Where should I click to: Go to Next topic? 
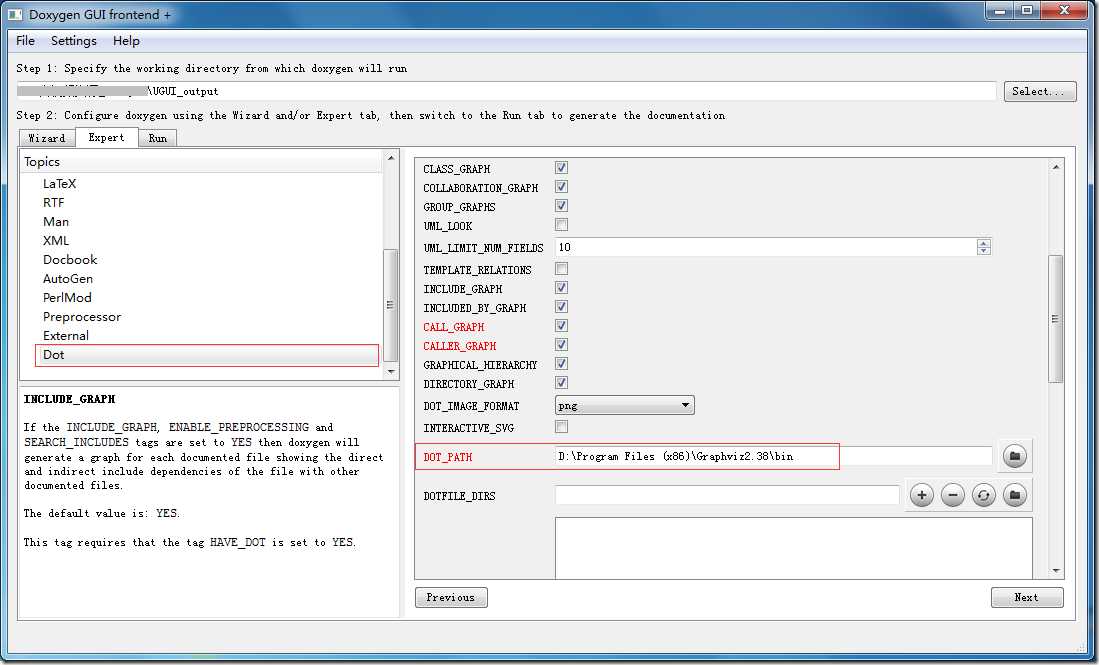(x=1027, y=597)
